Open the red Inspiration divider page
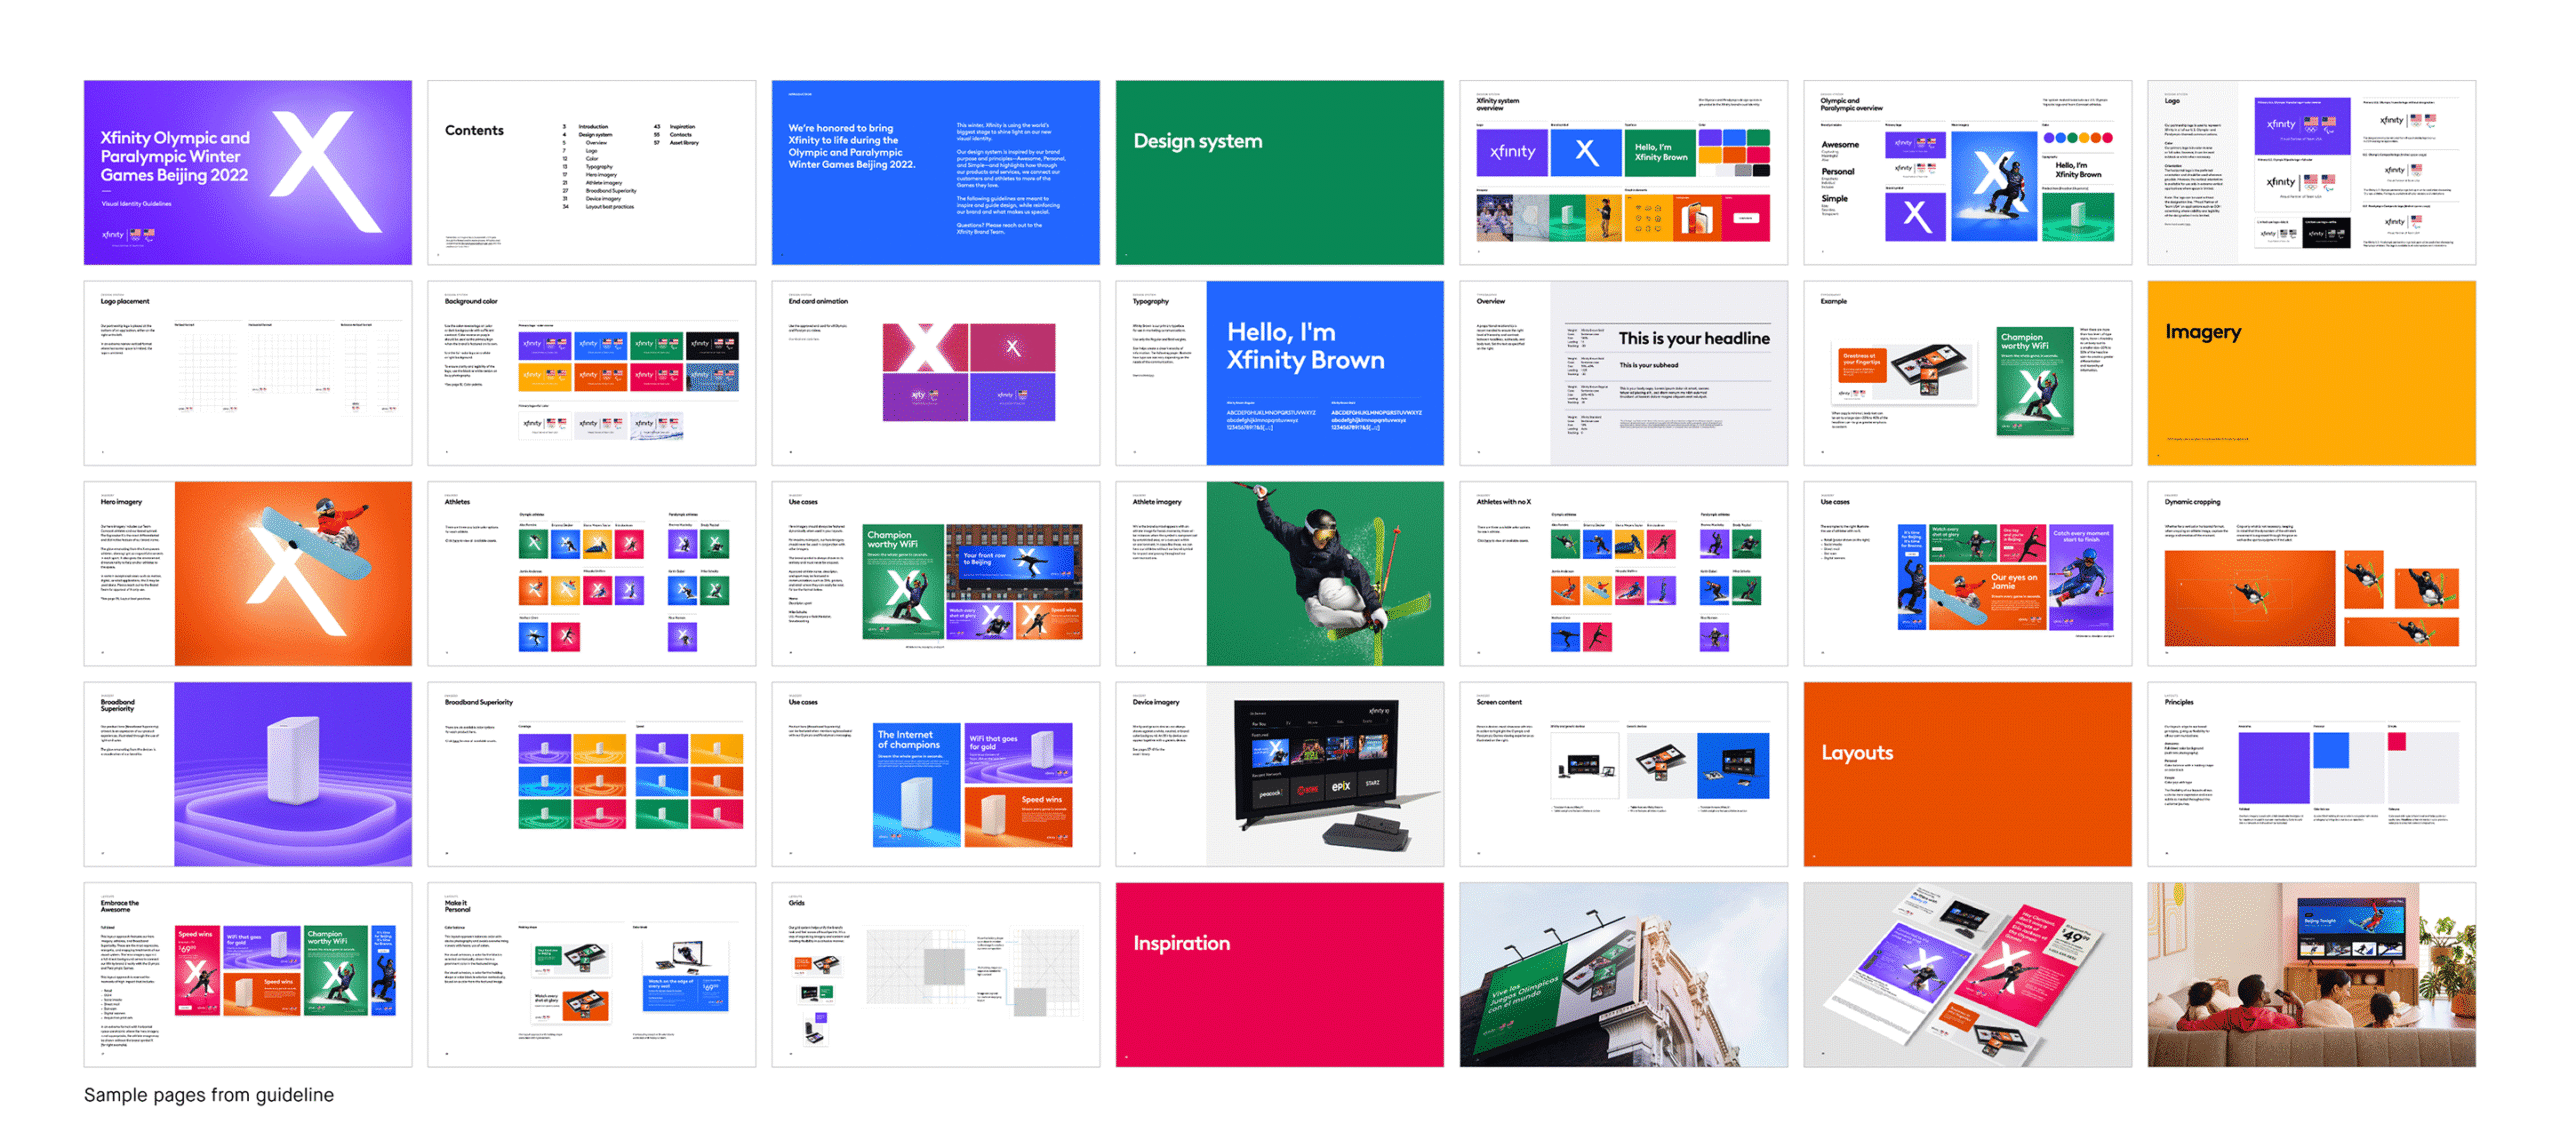Screen dimensions: 2560x1148 click(1279, 975)
